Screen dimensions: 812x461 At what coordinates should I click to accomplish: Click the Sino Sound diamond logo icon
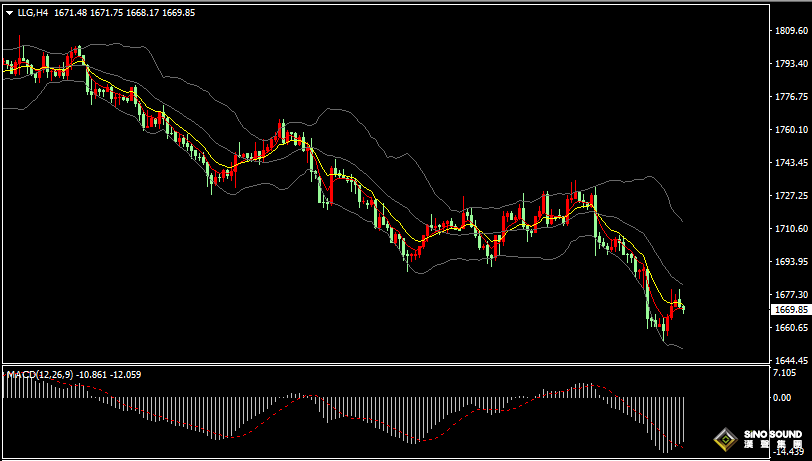[x=726, y=440]
